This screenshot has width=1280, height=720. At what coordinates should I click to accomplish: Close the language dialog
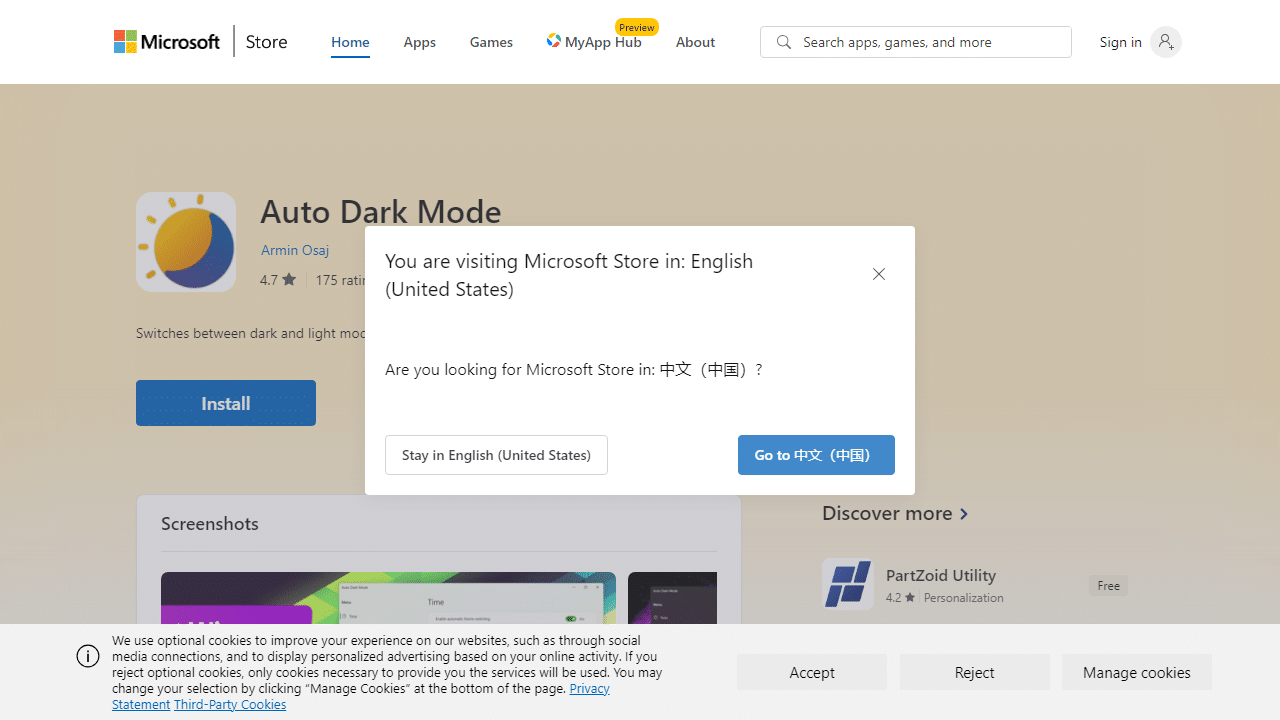coord(879,274)
